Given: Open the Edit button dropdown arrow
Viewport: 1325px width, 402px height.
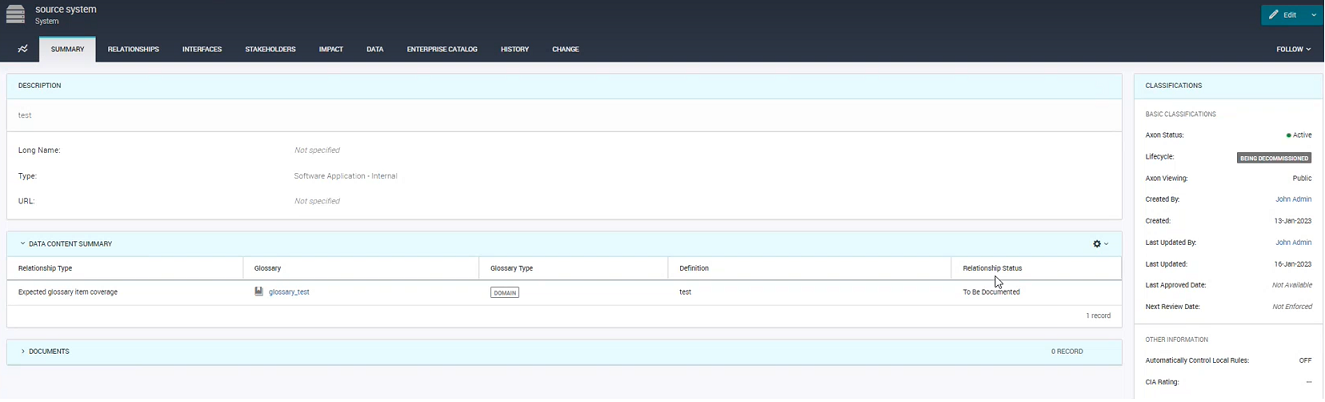Looking at the screenshot, I should coord(1314,15).
